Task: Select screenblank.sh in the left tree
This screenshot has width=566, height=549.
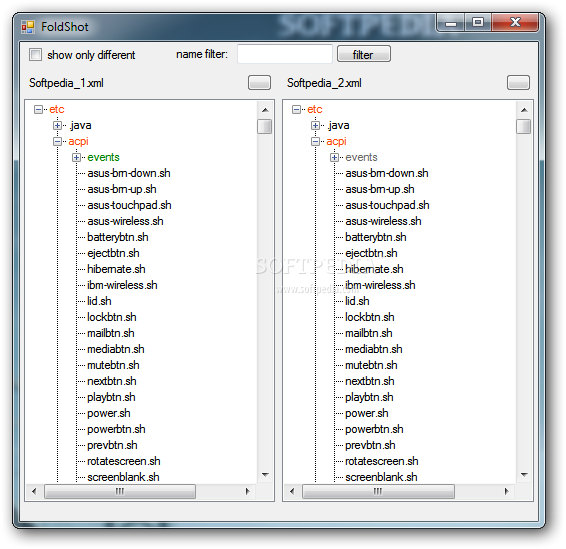Action: pos(123,477)
